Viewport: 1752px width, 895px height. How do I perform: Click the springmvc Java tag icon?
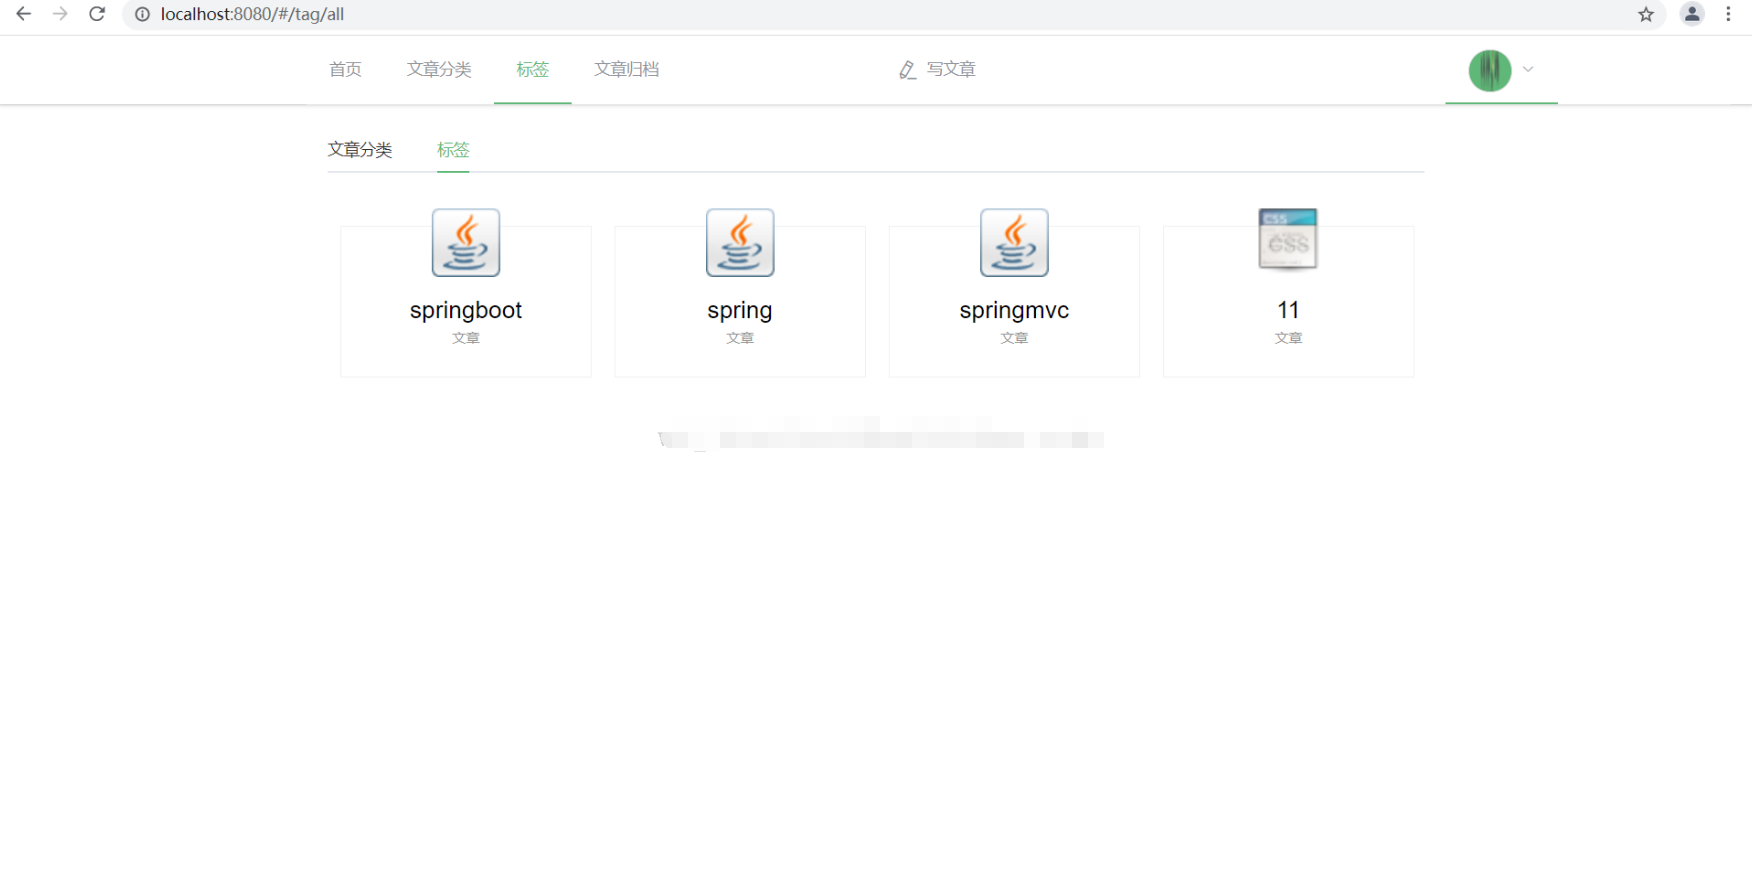[x=1014, y=242]
